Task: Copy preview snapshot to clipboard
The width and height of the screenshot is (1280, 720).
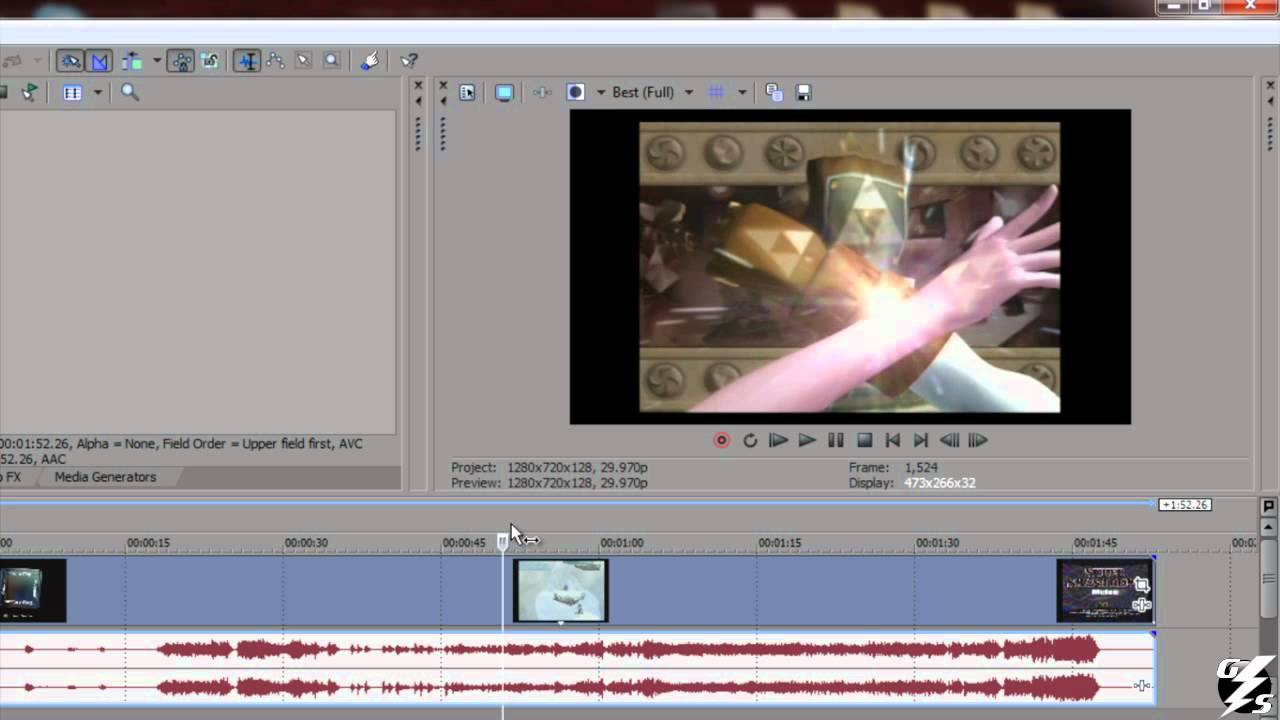Action: (774, 92)
